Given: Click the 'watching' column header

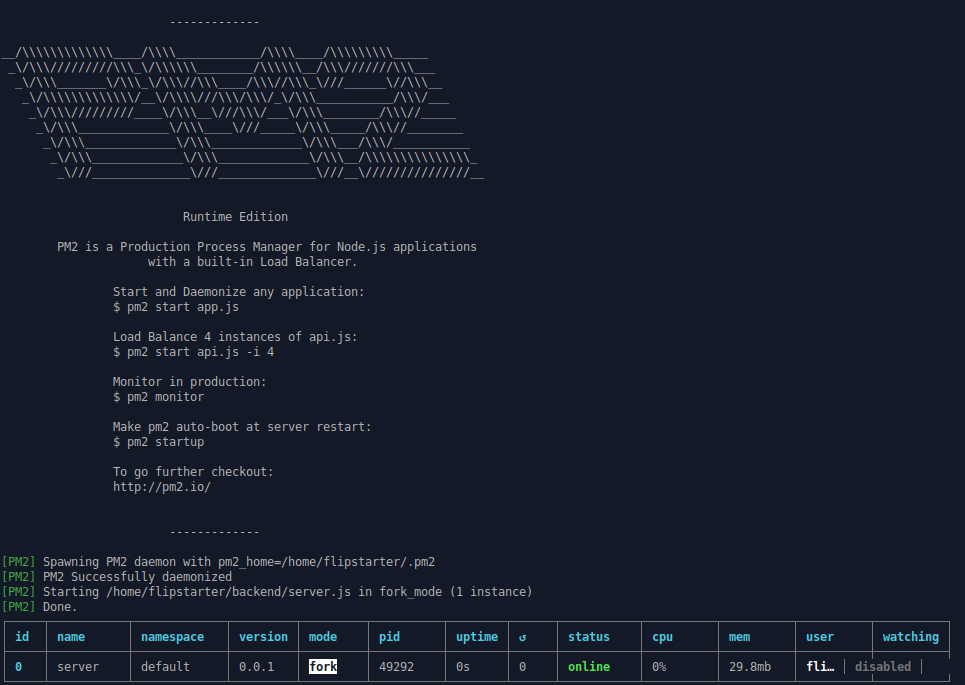Looking at the screenshot, I should (911, 637).
